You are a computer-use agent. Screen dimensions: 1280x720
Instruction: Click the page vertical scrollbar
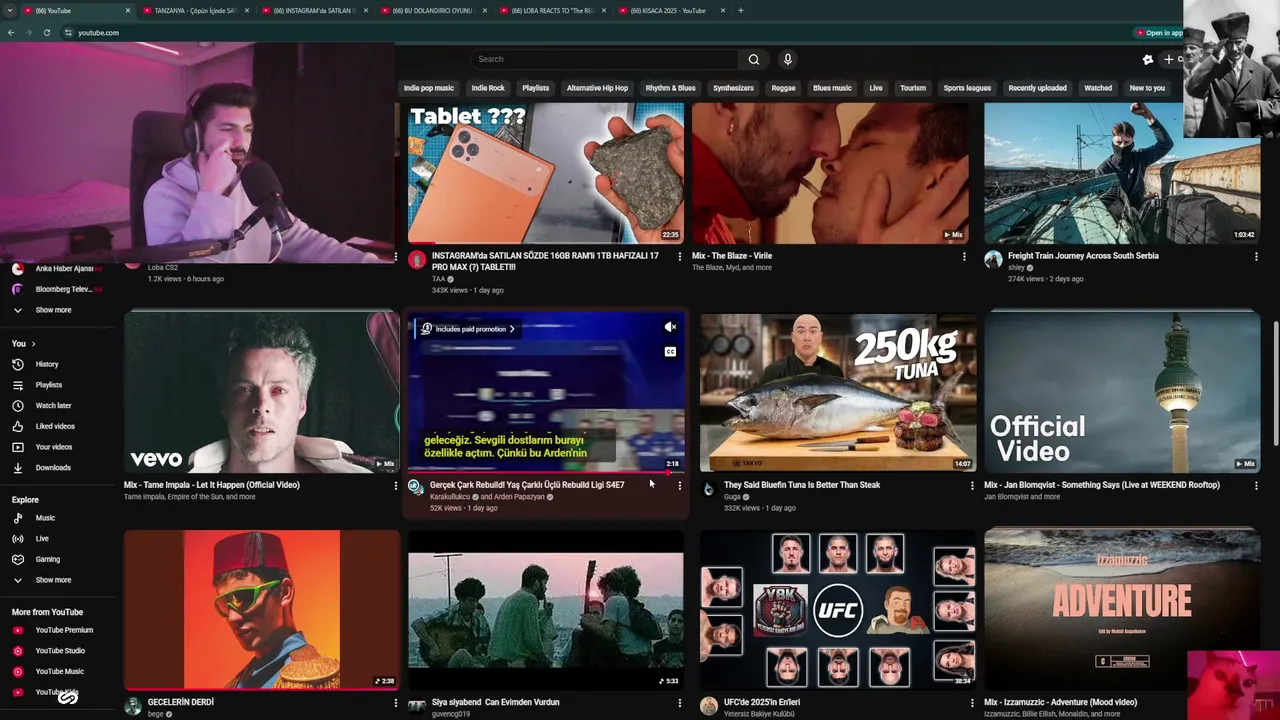click(x=1275, y=383)
